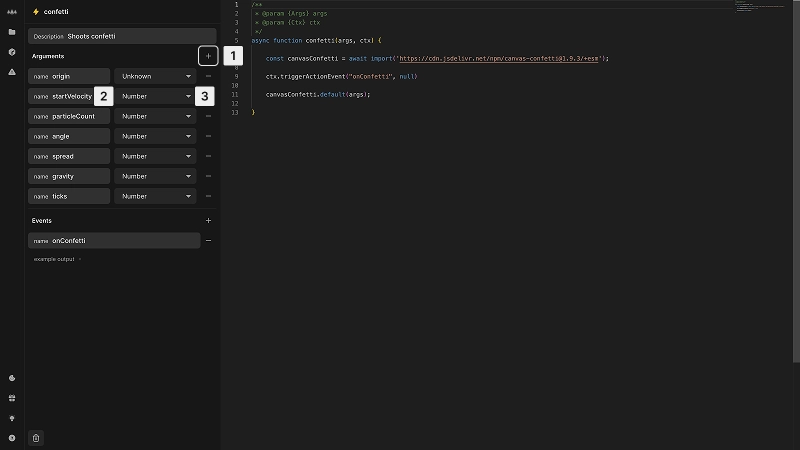Click the angle argument name field
This screenshot has height=450, width=800.
(69, 136)
